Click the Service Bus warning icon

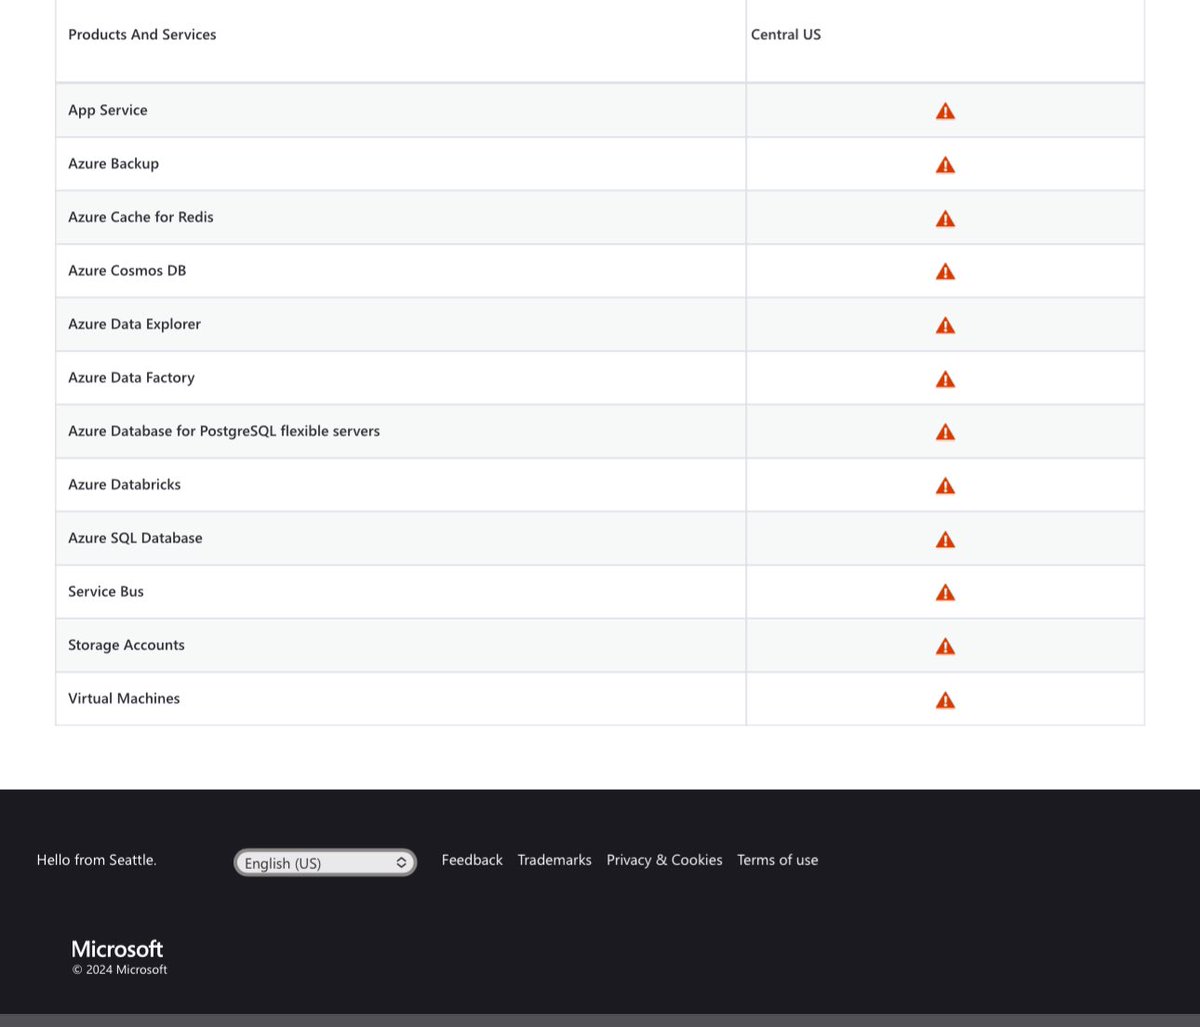[945, 593]
